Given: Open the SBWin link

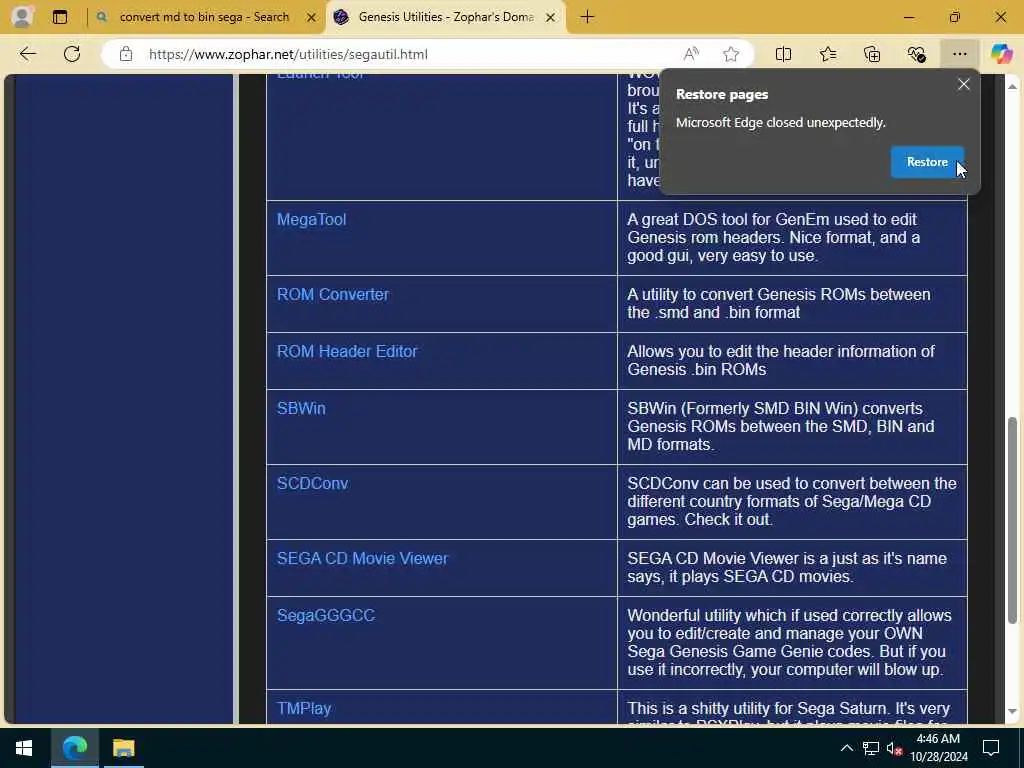Looking at the screenshot, I should pos(301,408).
